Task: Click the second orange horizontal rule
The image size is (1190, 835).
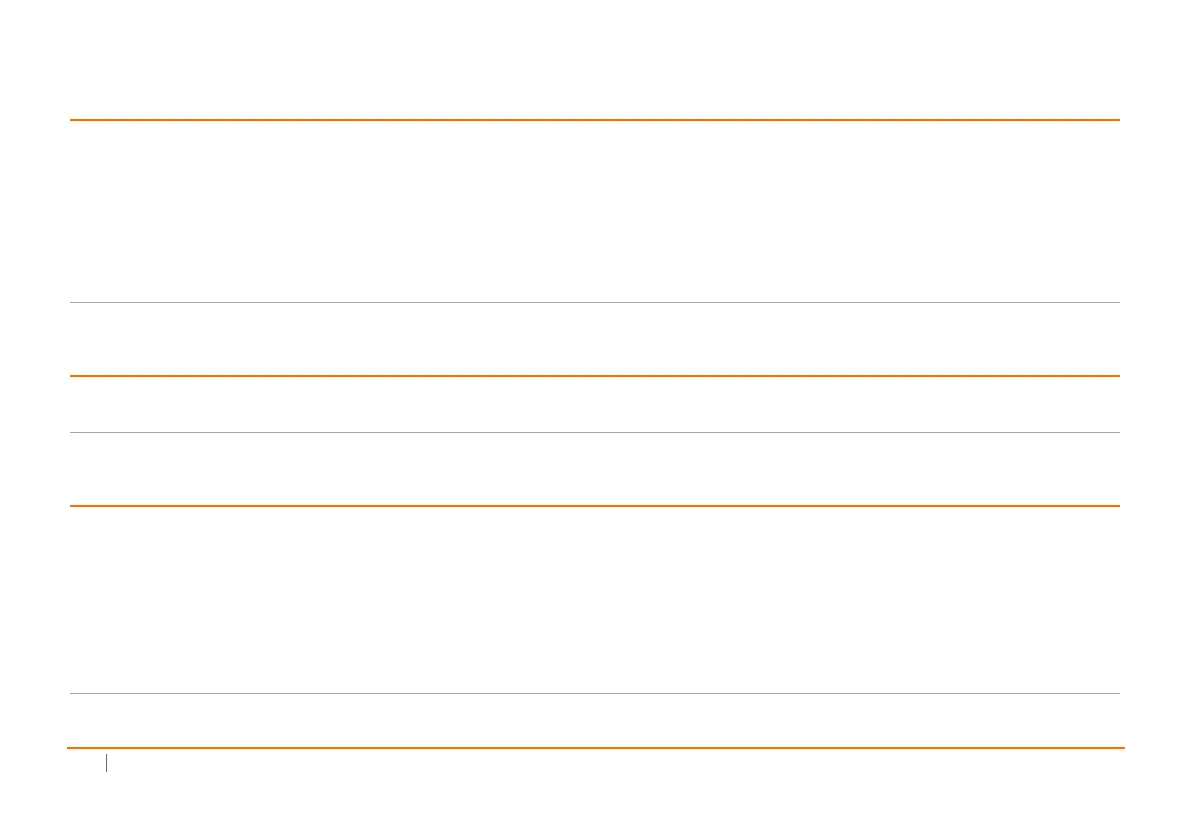Action: pos(594,376)
